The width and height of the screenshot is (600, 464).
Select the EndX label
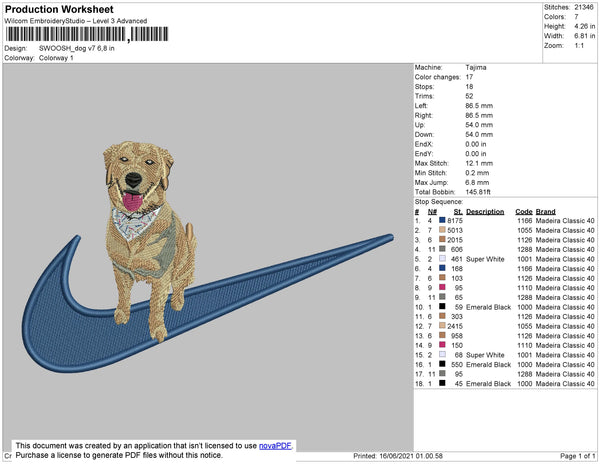(424, 144)
